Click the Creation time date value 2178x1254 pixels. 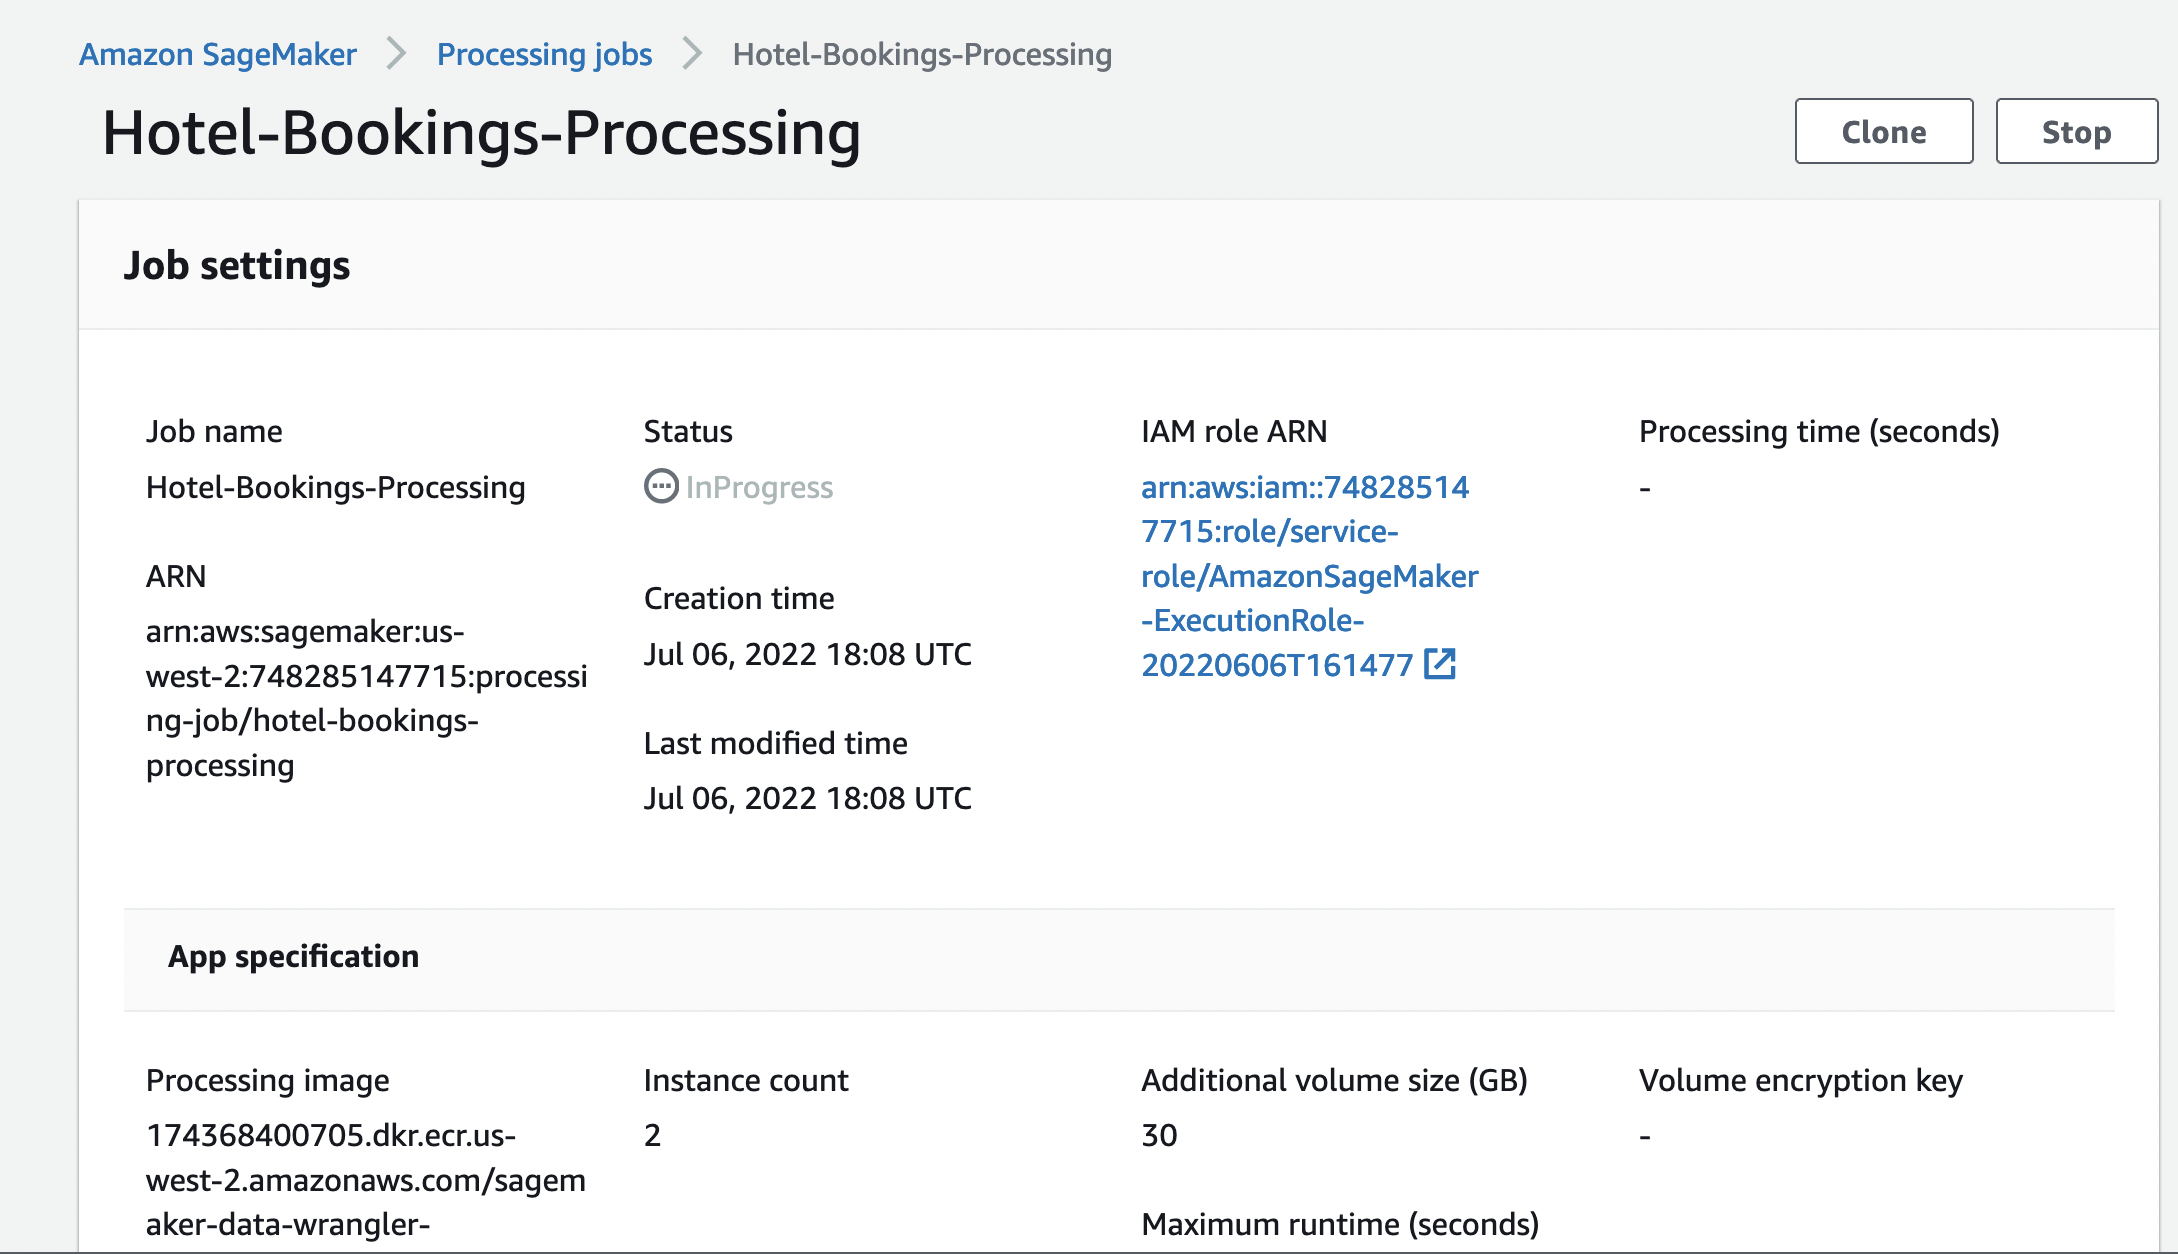coord(807,654)
